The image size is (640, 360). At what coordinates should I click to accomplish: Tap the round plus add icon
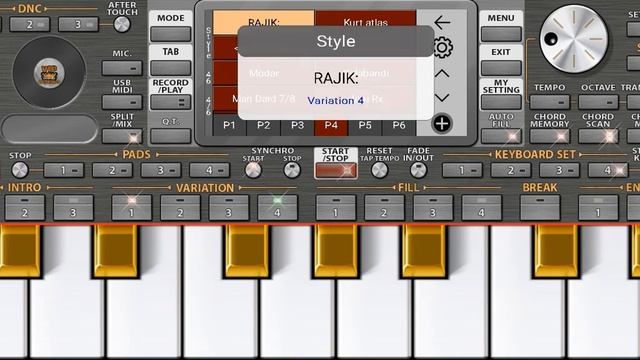442,124
